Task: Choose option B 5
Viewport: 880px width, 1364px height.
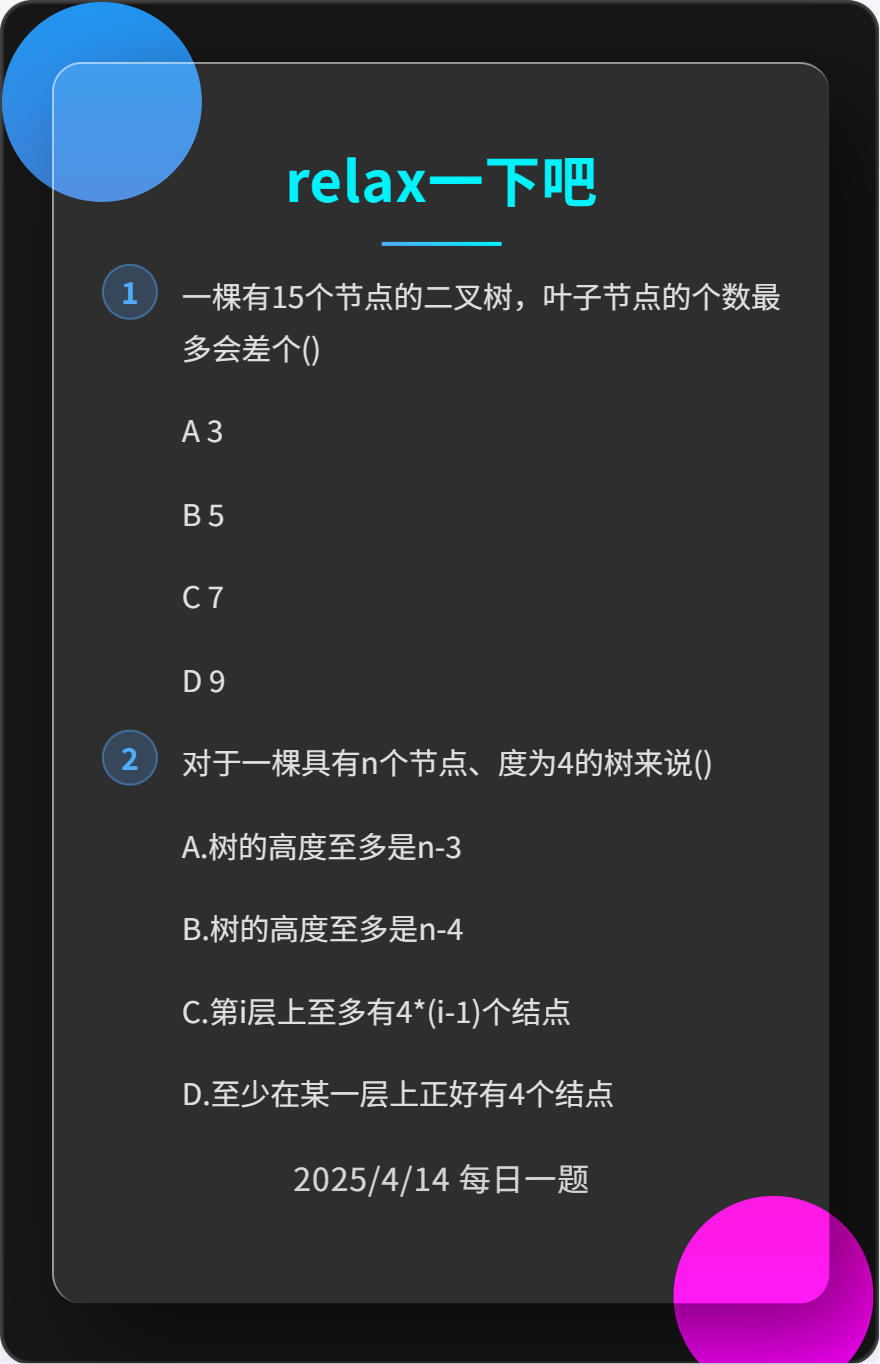Action: pyautogui.click(x=203, y=516)
